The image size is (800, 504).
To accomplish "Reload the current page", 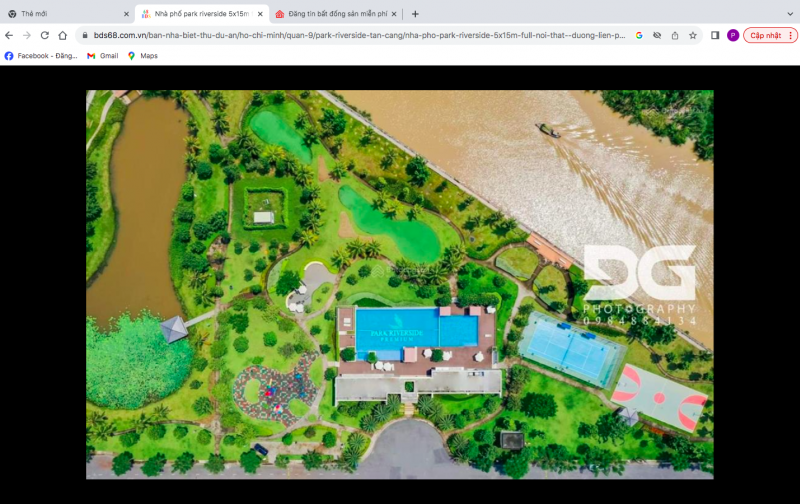I will pyautogui.click(x=45, y=35).
